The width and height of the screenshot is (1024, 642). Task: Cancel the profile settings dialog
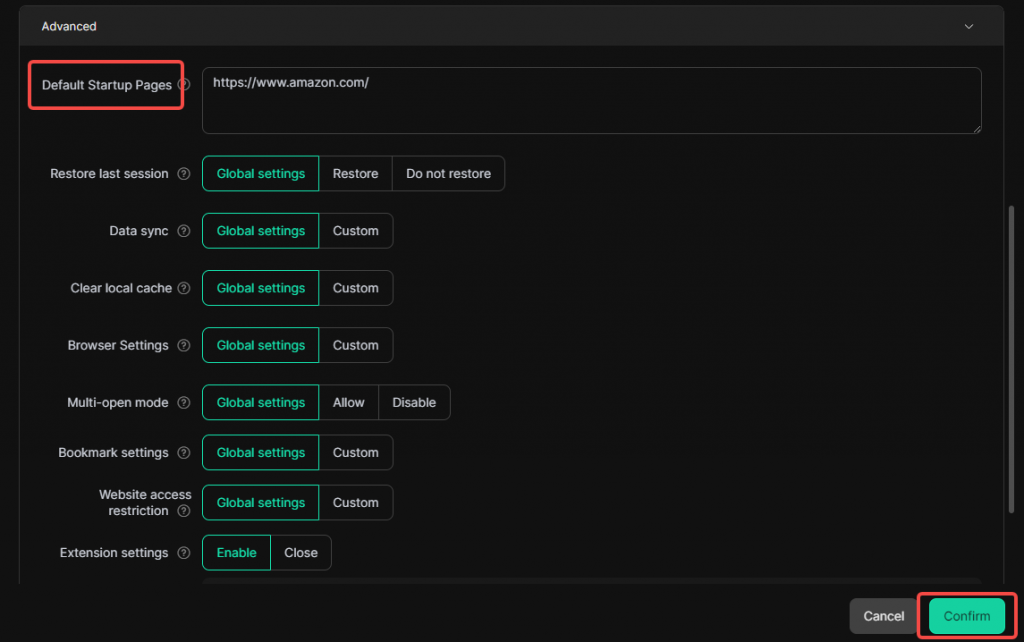883,616
